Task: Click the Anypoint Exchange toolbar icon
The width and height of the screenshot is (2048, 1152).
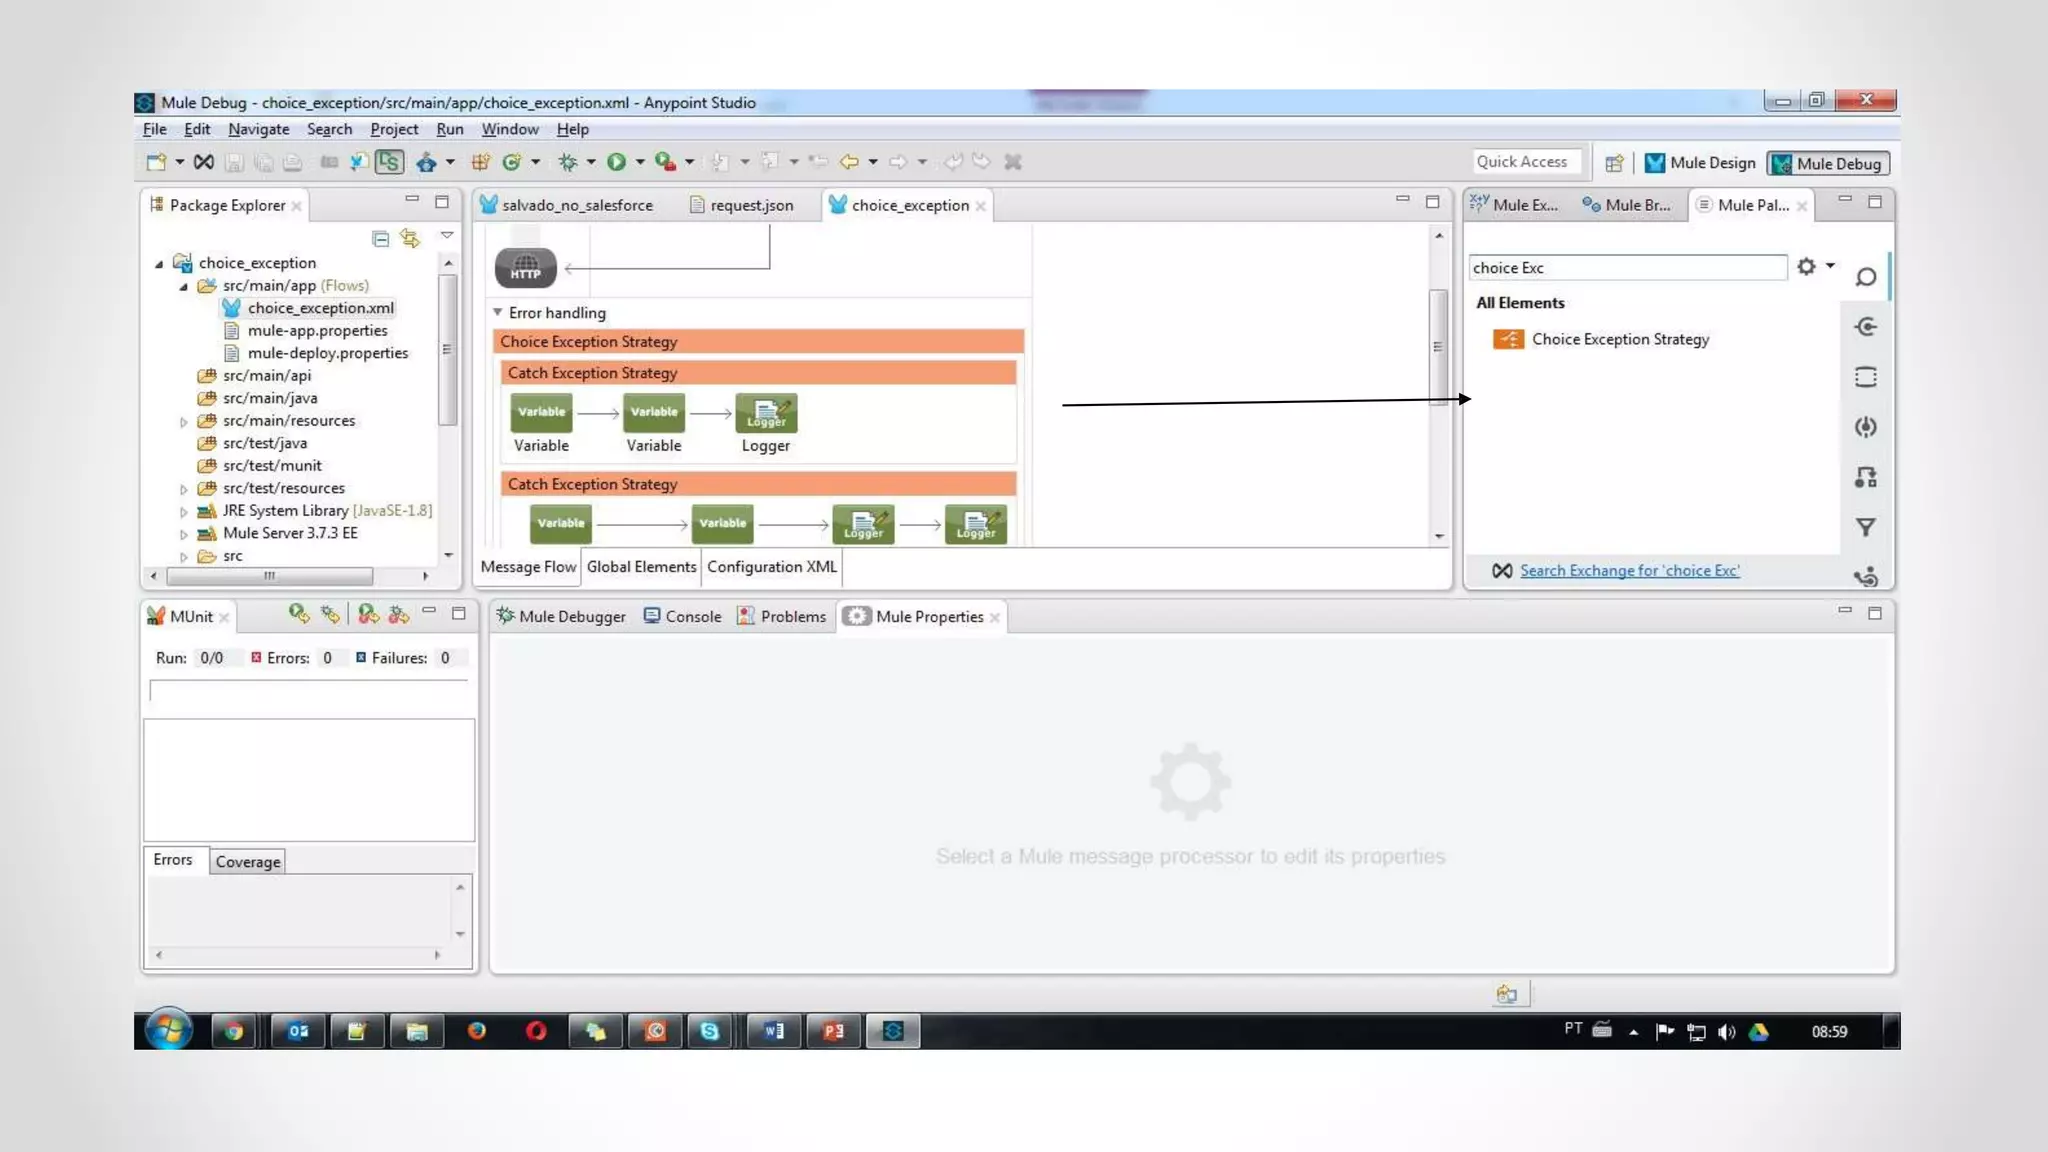Action: [203, 162]
